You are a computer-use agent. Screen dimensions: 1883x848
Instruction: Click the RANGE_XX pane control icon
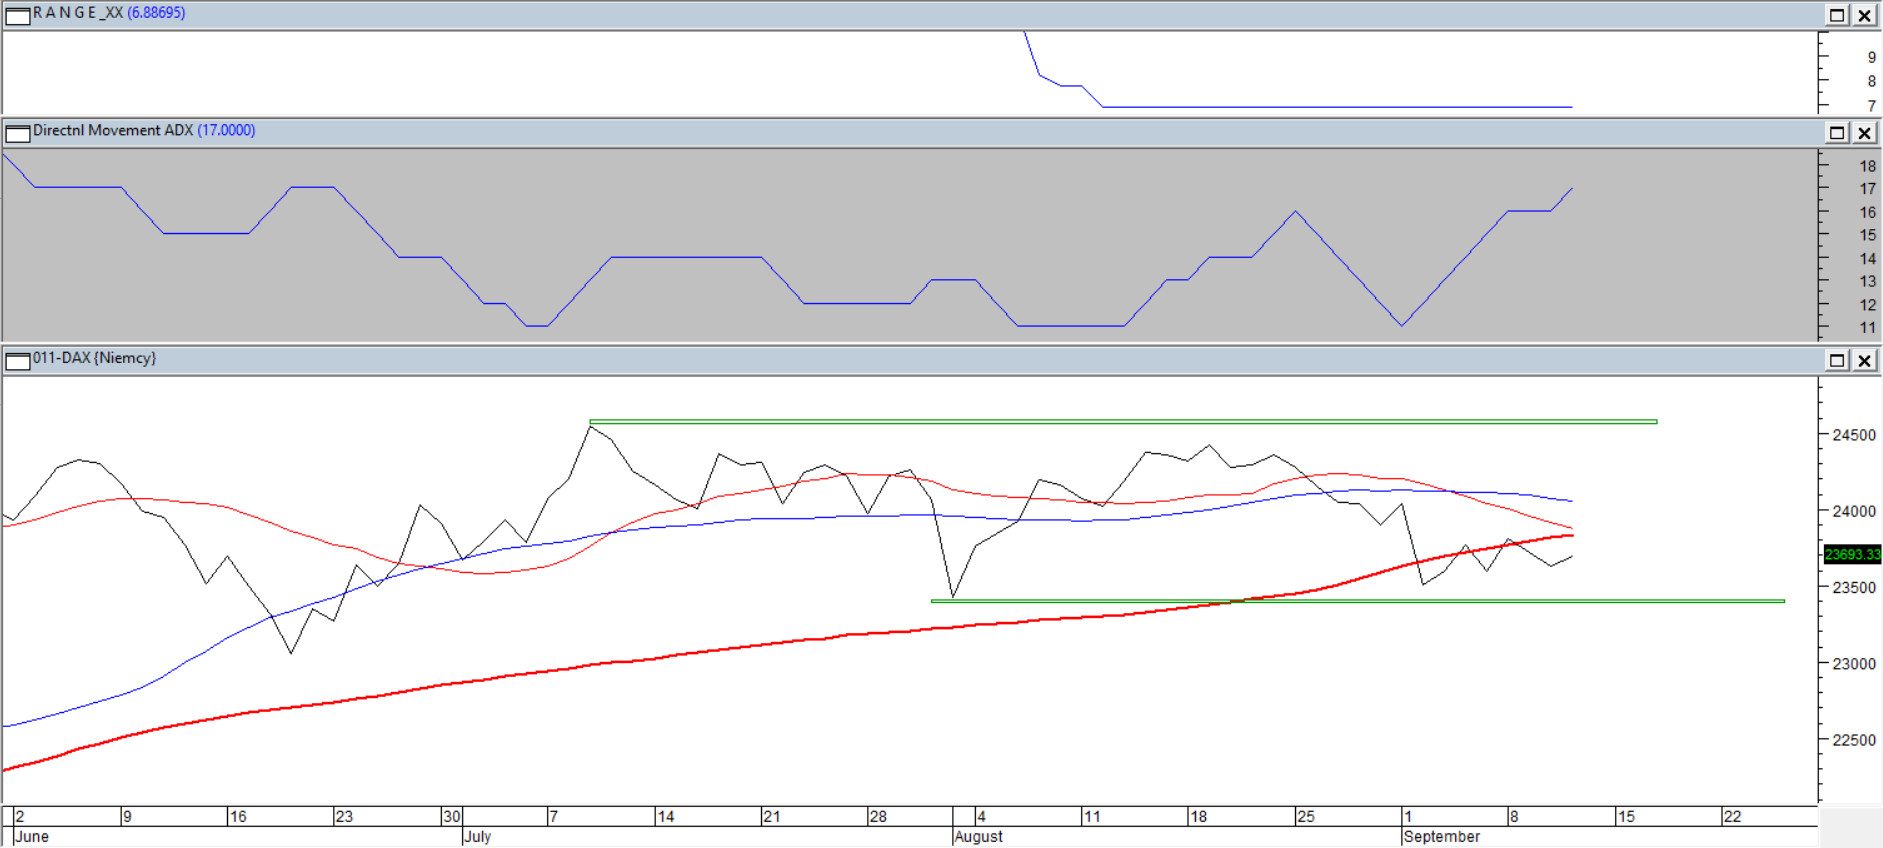click(x=17, y=15)
